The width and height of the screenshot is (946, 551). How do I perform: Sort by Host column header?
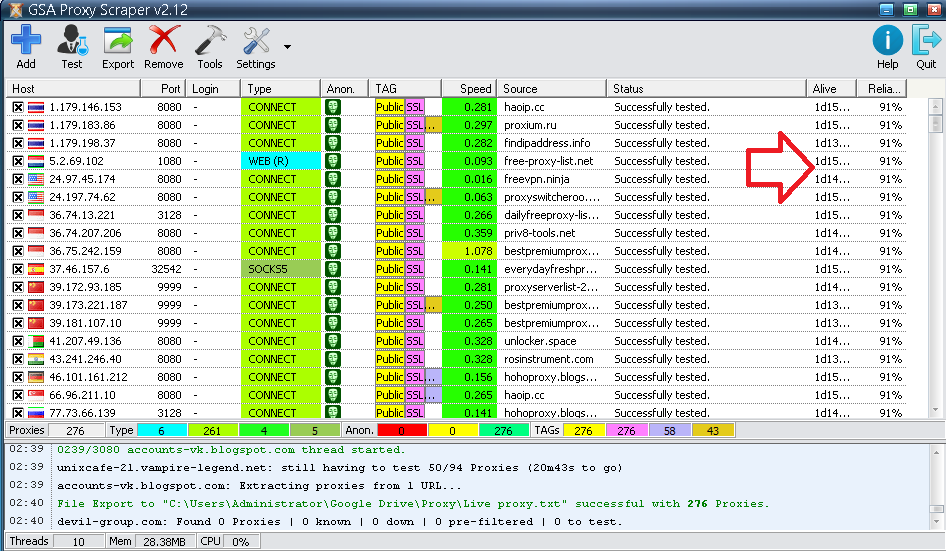pyautogui.click(x=73, y=89)
